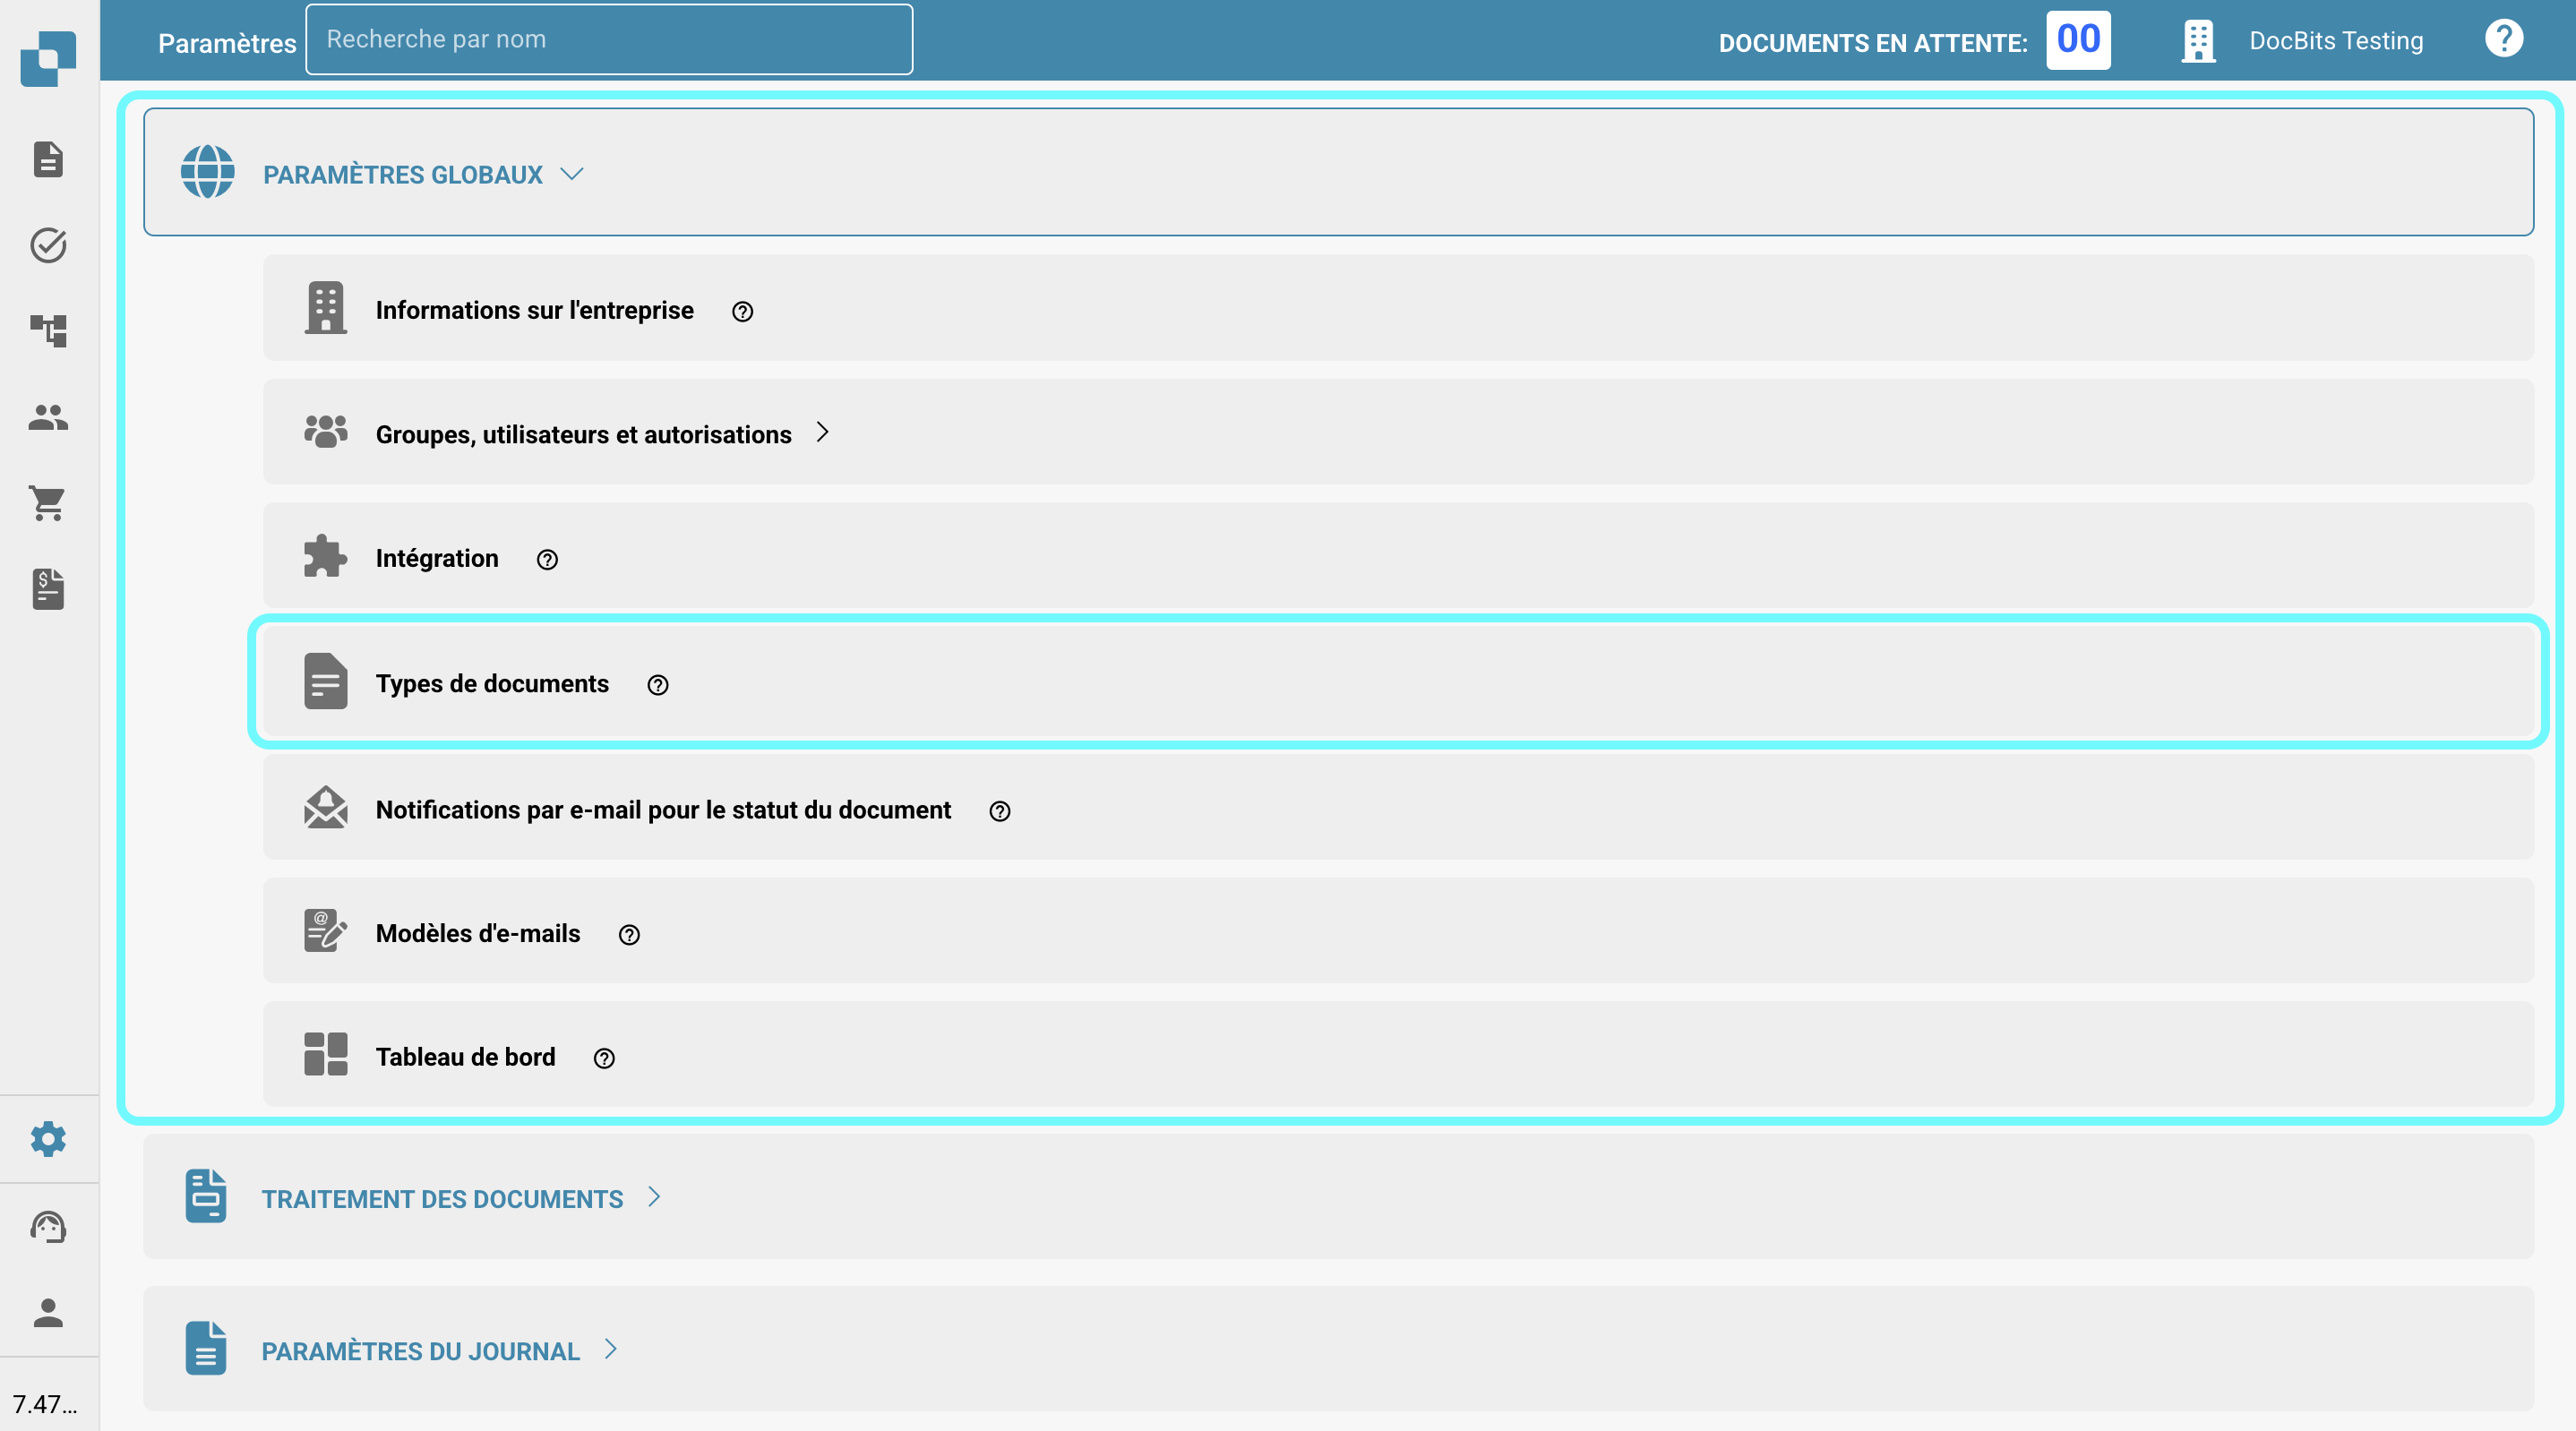Click the support headset sidebar icon
The image size is (2576, 1431).
(x=48, y=1226)
